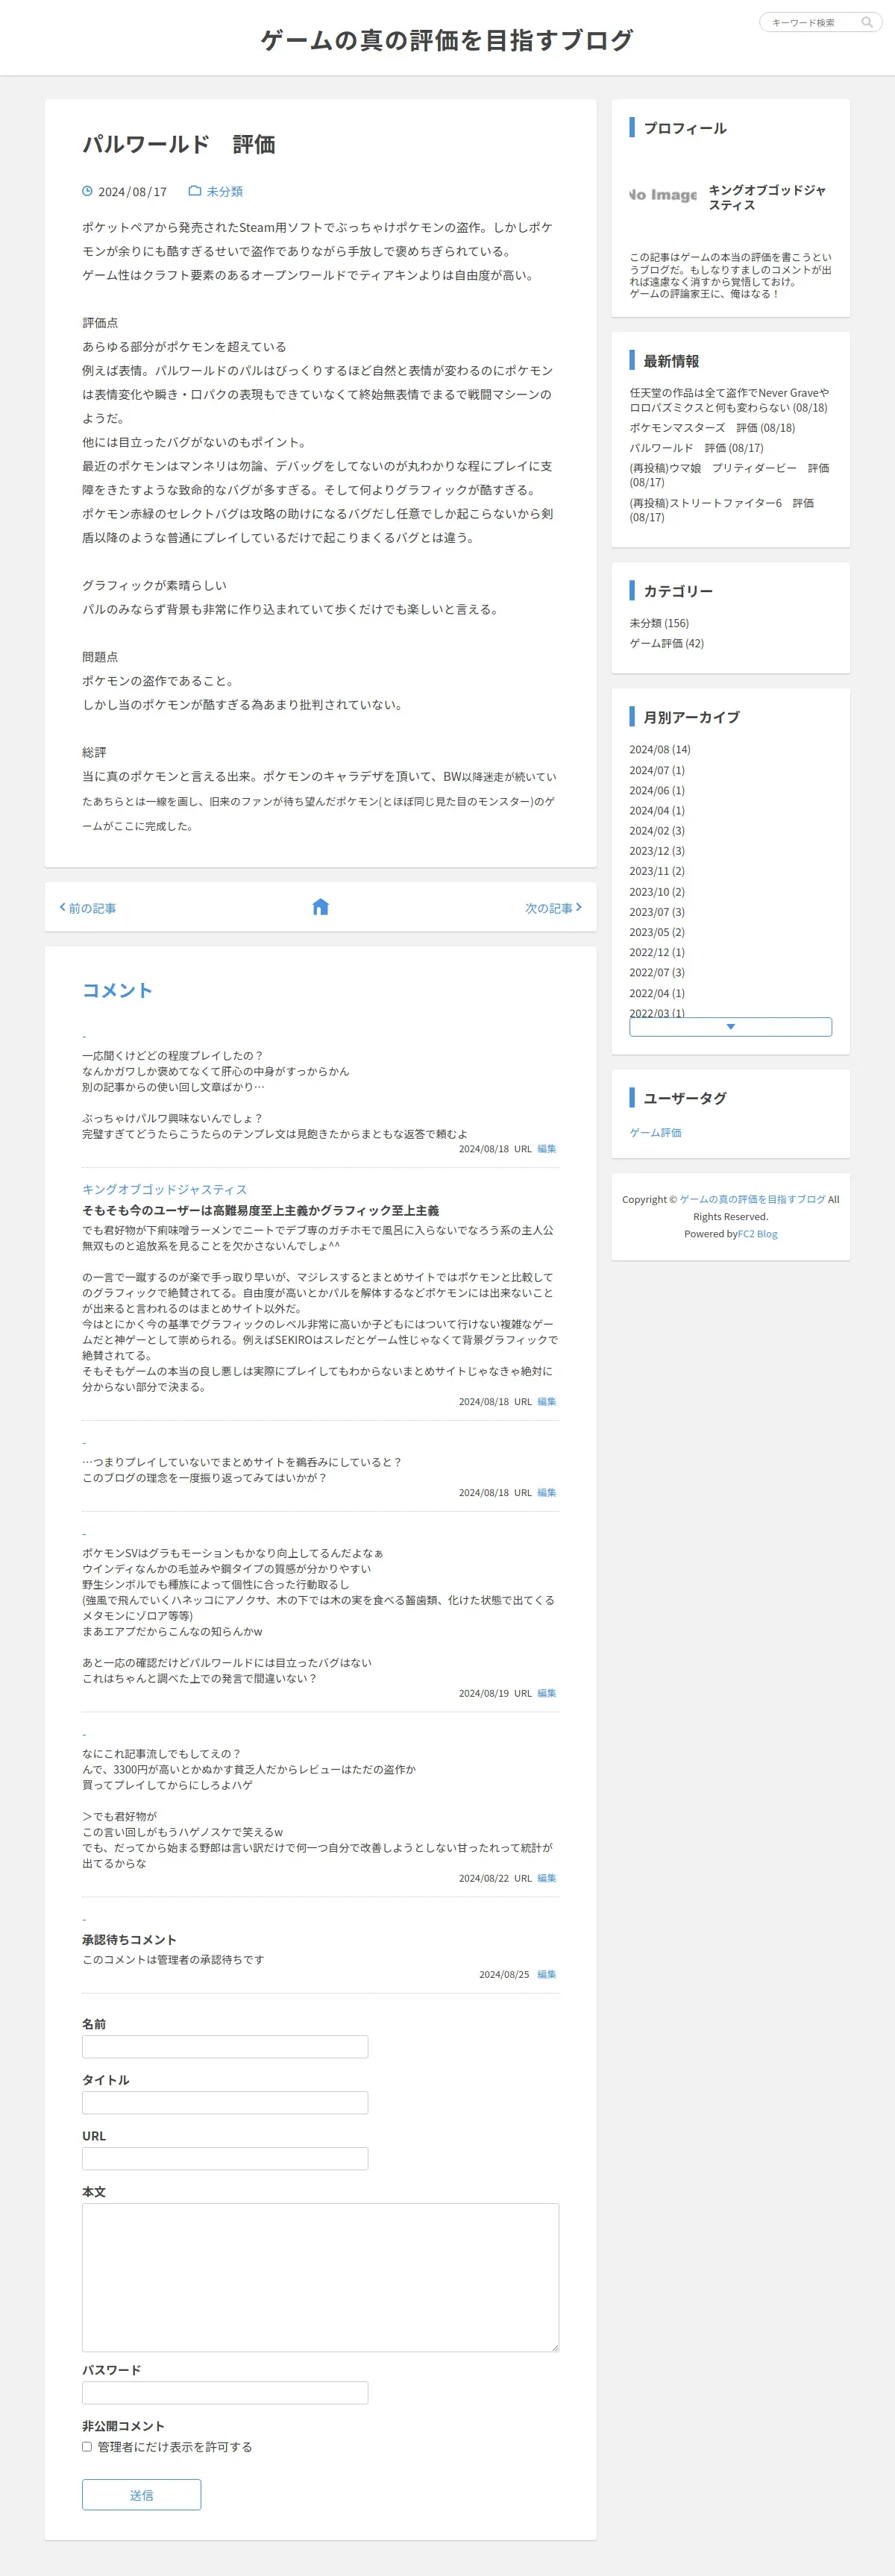The height and width of the screenshot is (2576, 895).
Task: Click the パスワード input field
Action: coord(225,2392)
